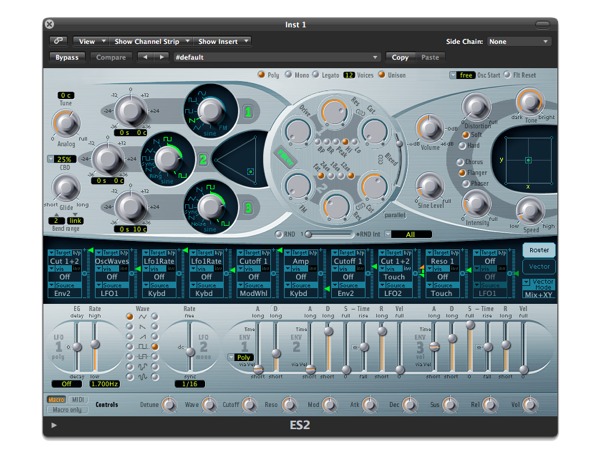The image size is (600, 458).
Task: Open Show Channel Strip dropdown
Action: coord(151,41)
